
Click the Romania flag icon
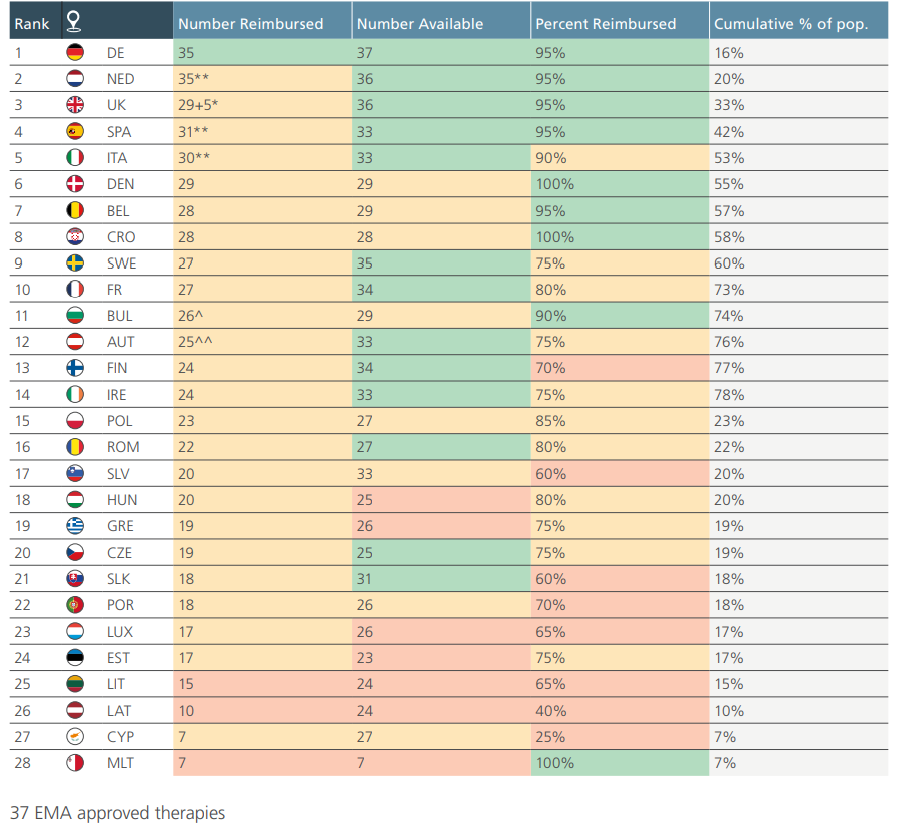[75, 447]
